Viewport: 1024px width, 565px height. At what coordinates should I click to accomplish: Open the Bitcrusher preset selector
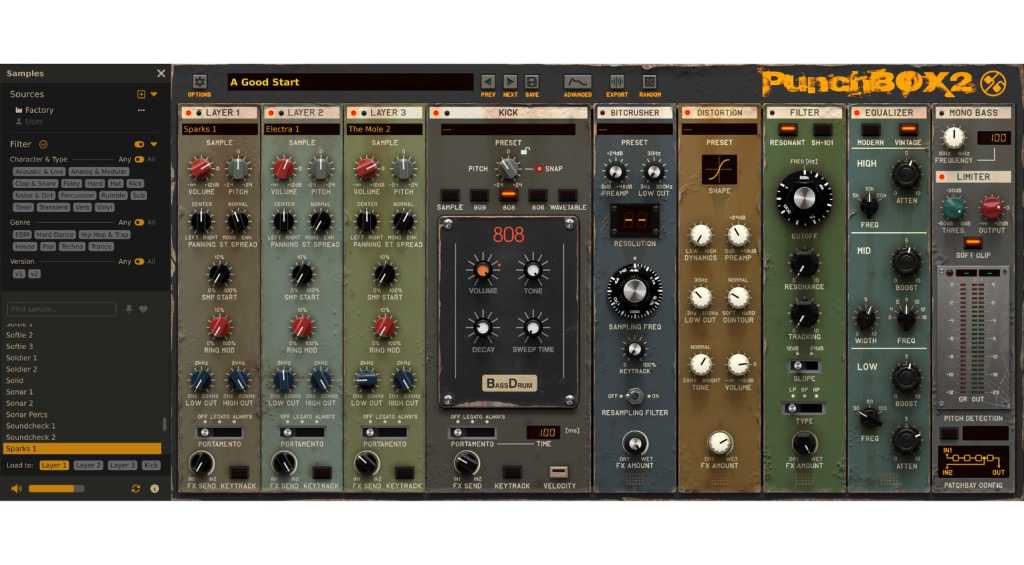point(634,129)
